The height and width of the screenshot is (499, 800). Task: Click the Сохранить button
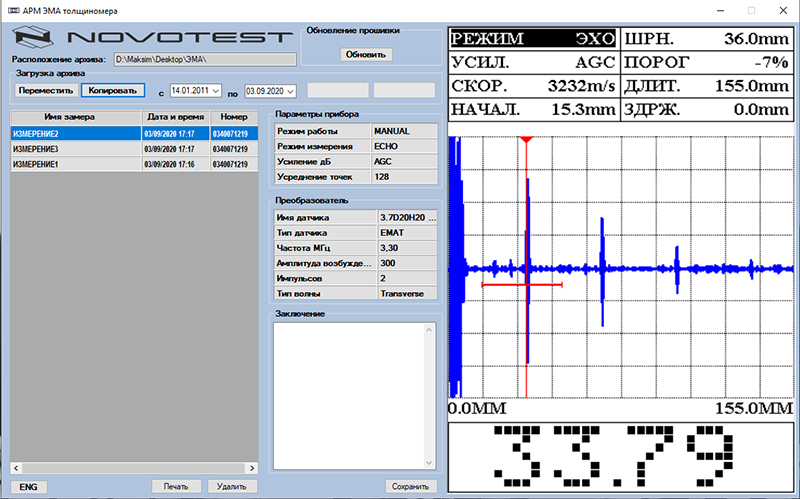pyautogui.click(x=411, y=486)
